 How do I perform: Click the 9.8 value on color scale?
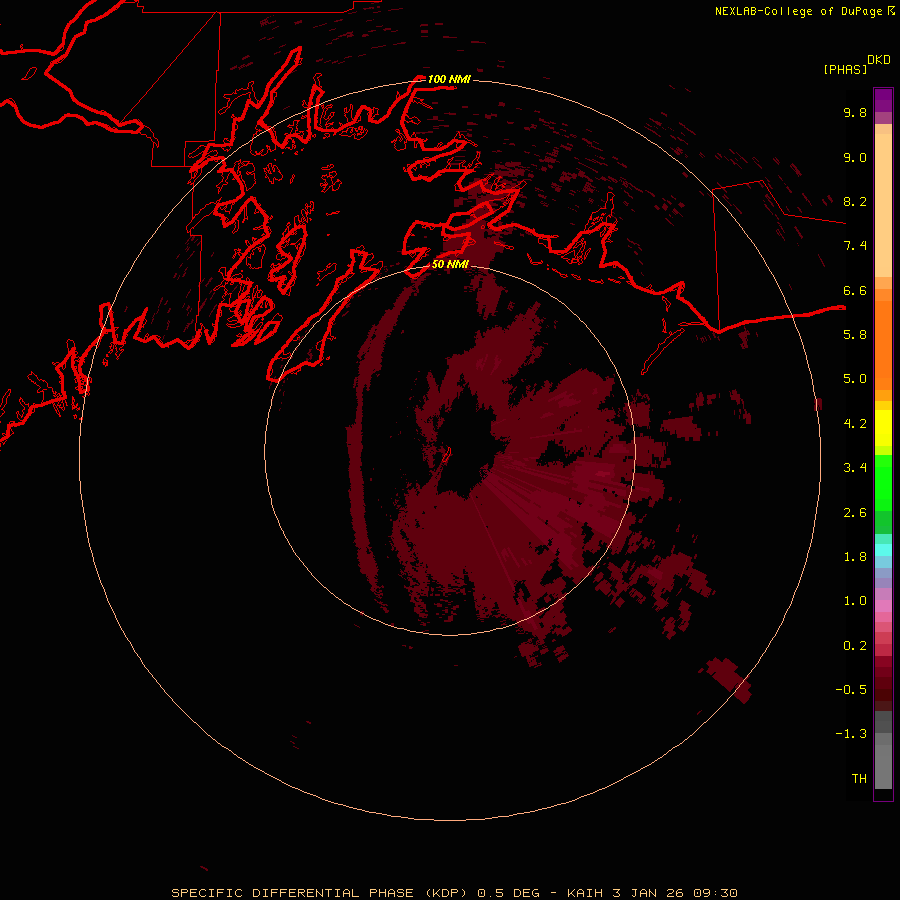tap(855, 112)
